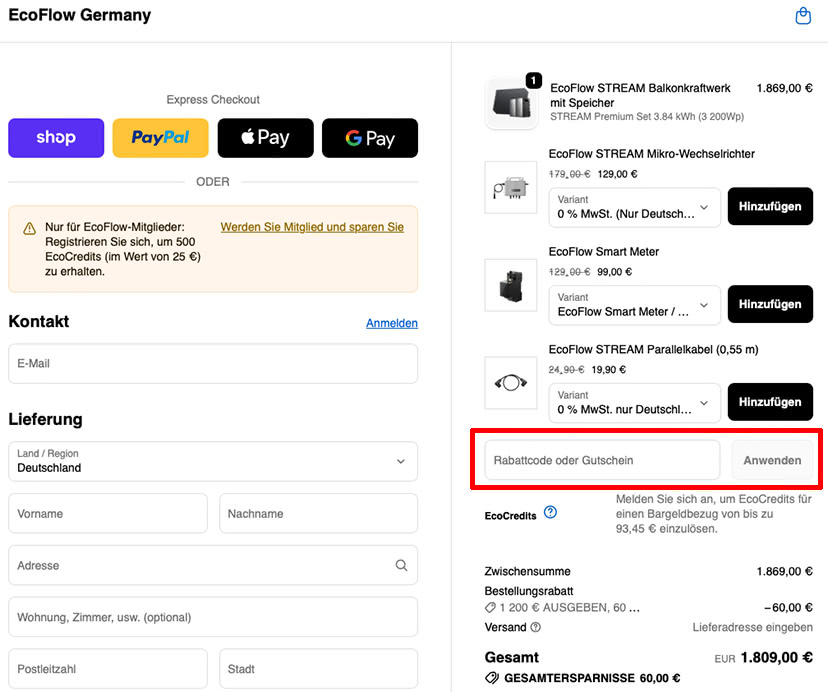Click the Anmelden link
The height and width of the screenshot is (692, 828).
(x=392, y=323)
